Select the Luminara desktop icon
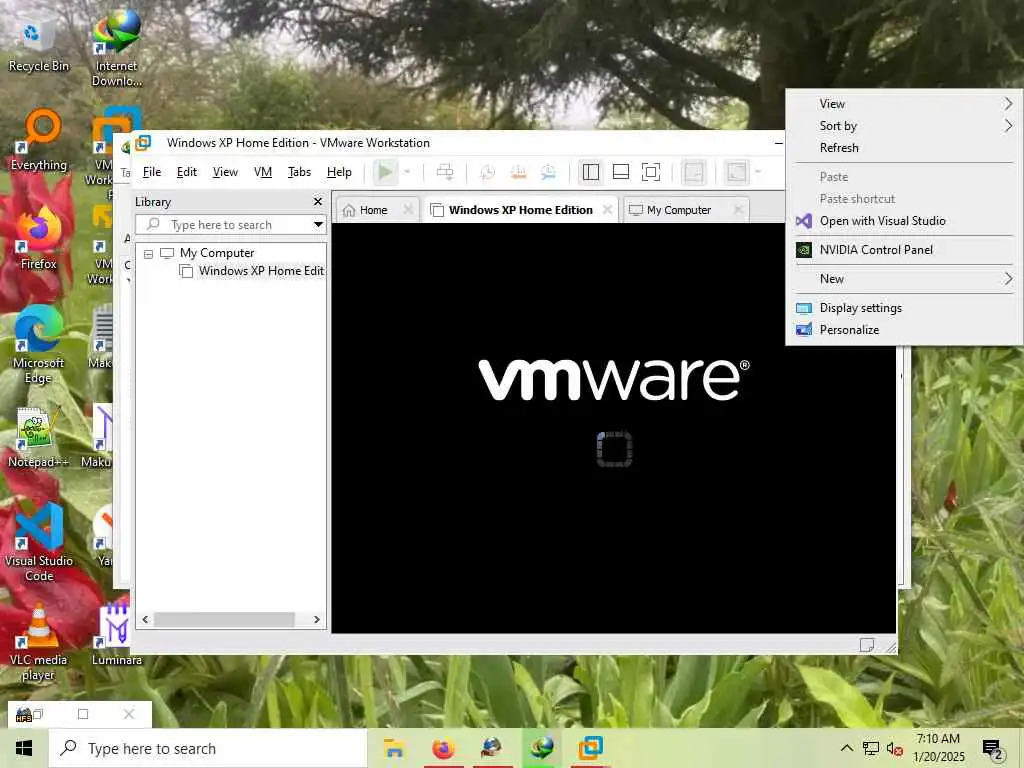Viewport: 1024px width, 768px height. [x=116, y=635]
